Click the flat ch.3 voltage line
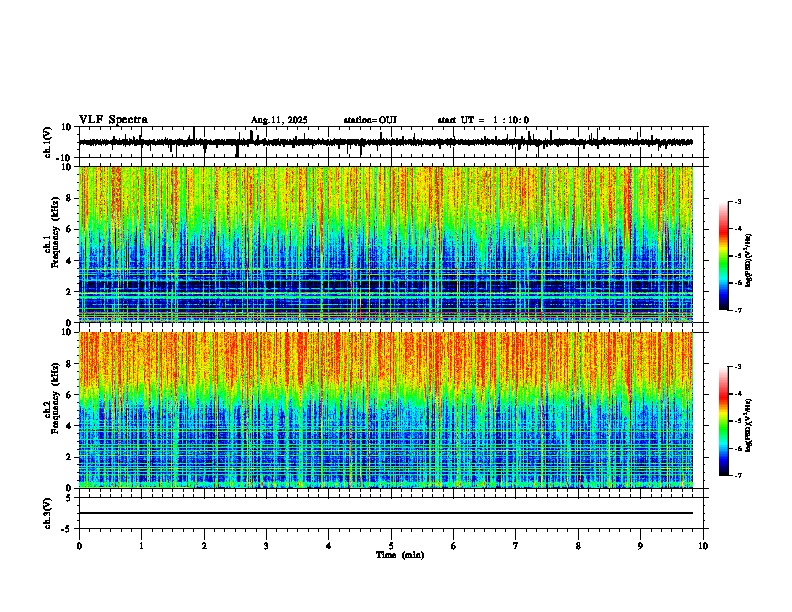The width and height of the screenshot is (792, 612). [386, 513]
